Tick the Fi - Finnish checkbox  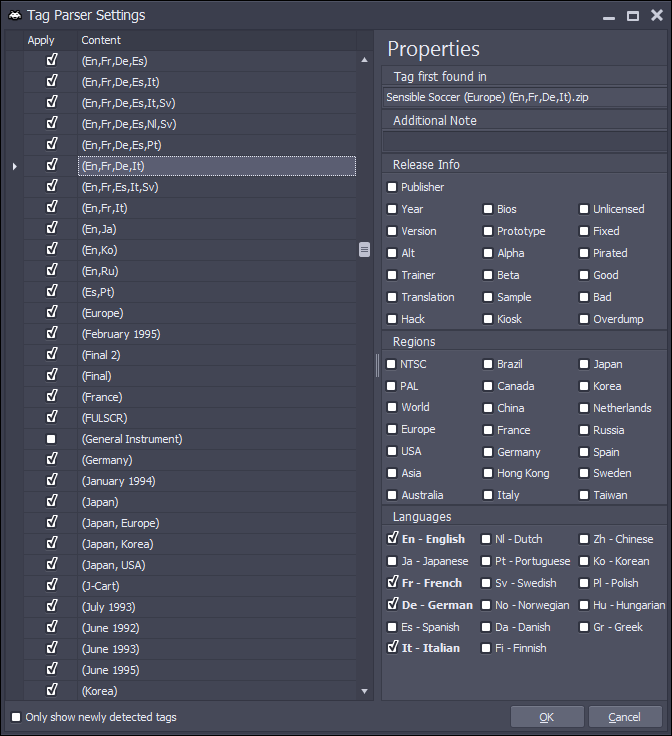(486, 648)
